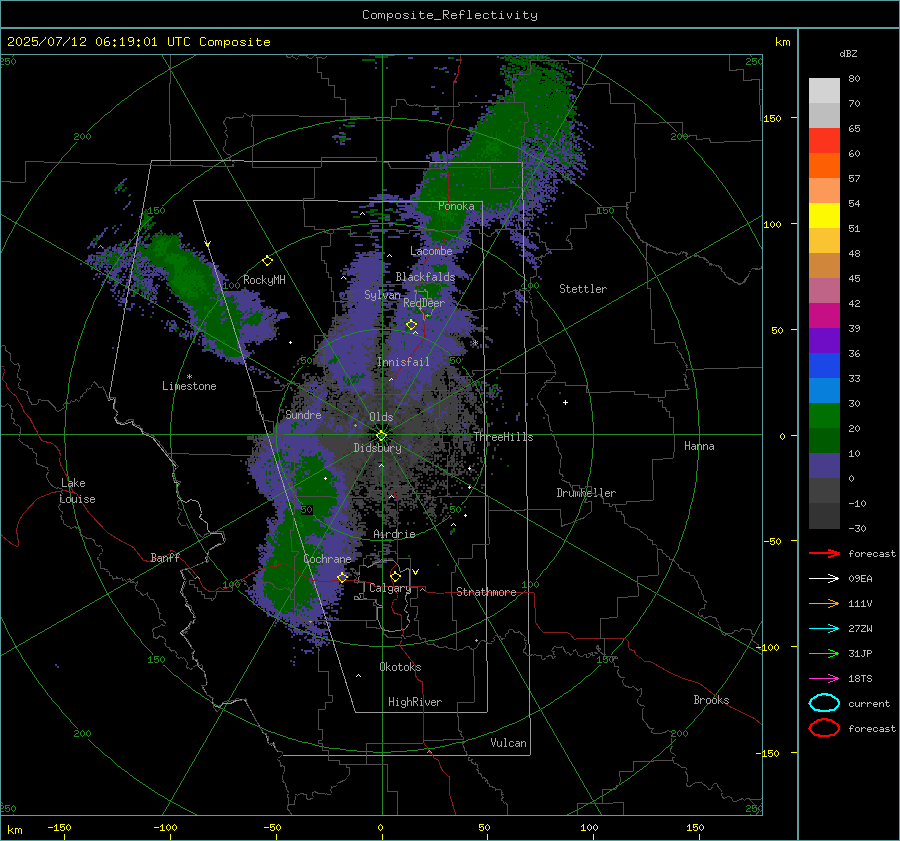The height and width of the screenshot is (841, 900).
Task: Click the cyan 'current' ellipse legend icon
Action: click(x=824, y=703)
